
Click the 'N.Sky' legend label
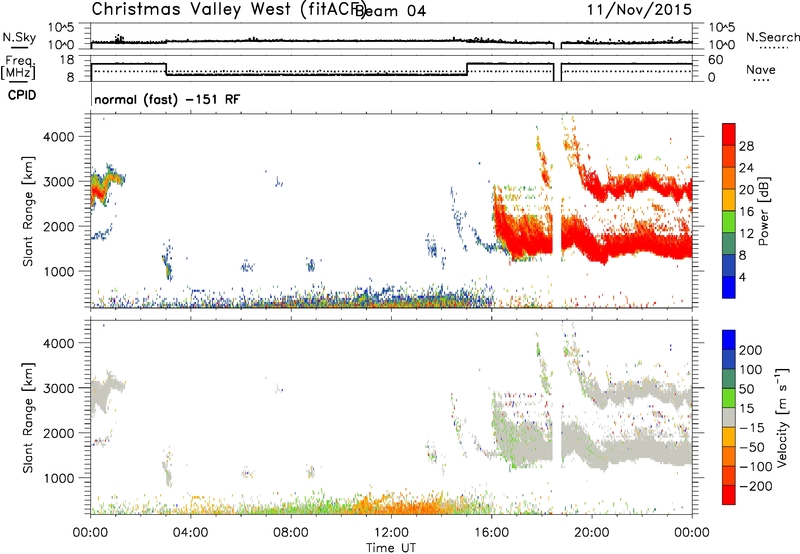[19, 37]
